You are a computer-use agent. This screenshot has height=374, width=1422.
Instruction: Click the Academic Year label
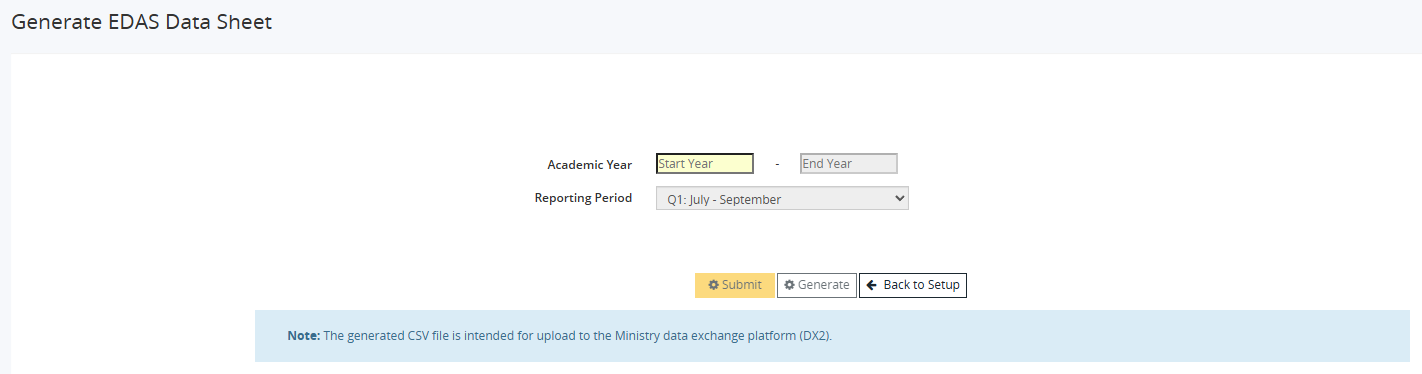pos(589,165)
